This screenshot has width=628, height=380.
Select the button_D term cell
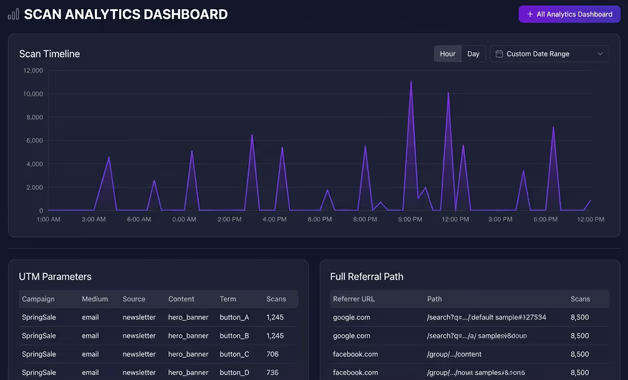234,373
